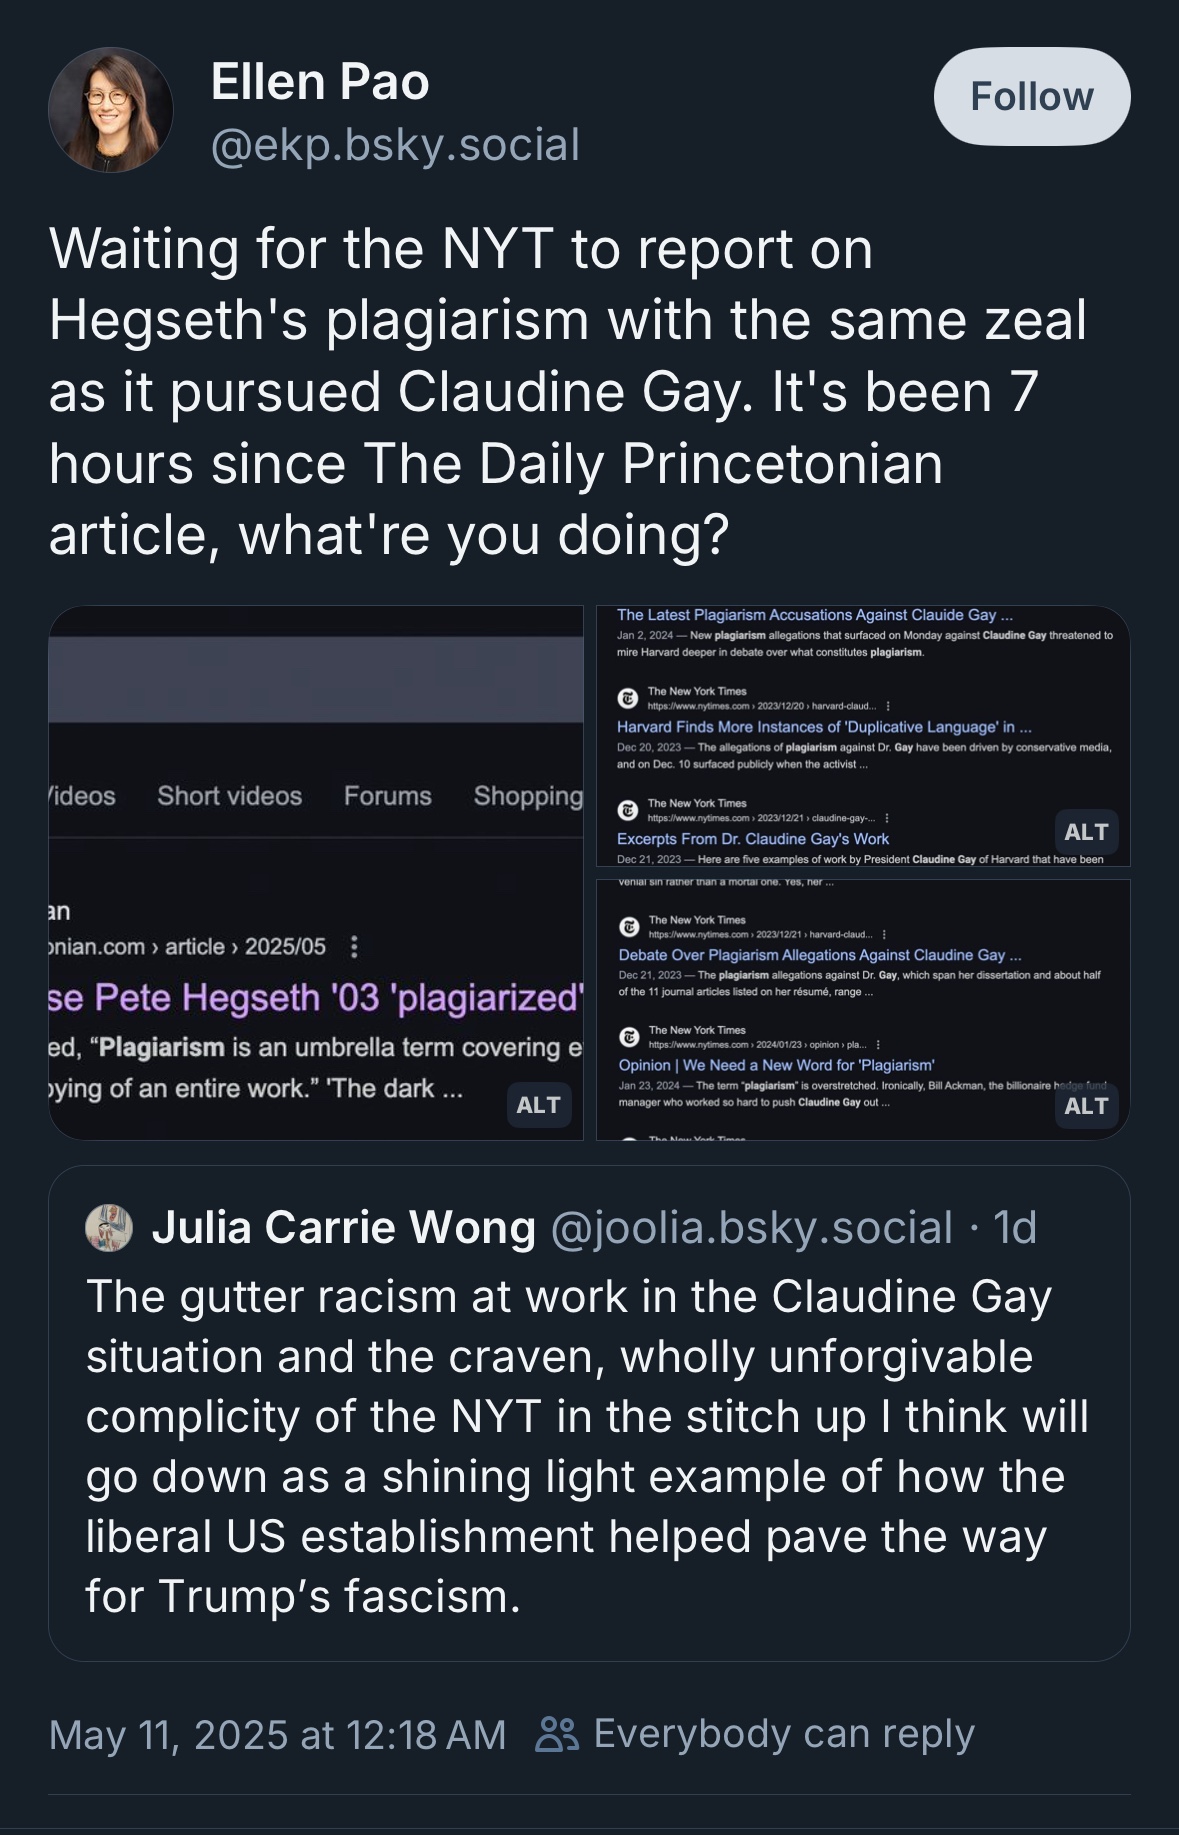Switch to the "Short videos" tab
This screenshot has height=1835, width=1179.
click(x=229, y=796)
